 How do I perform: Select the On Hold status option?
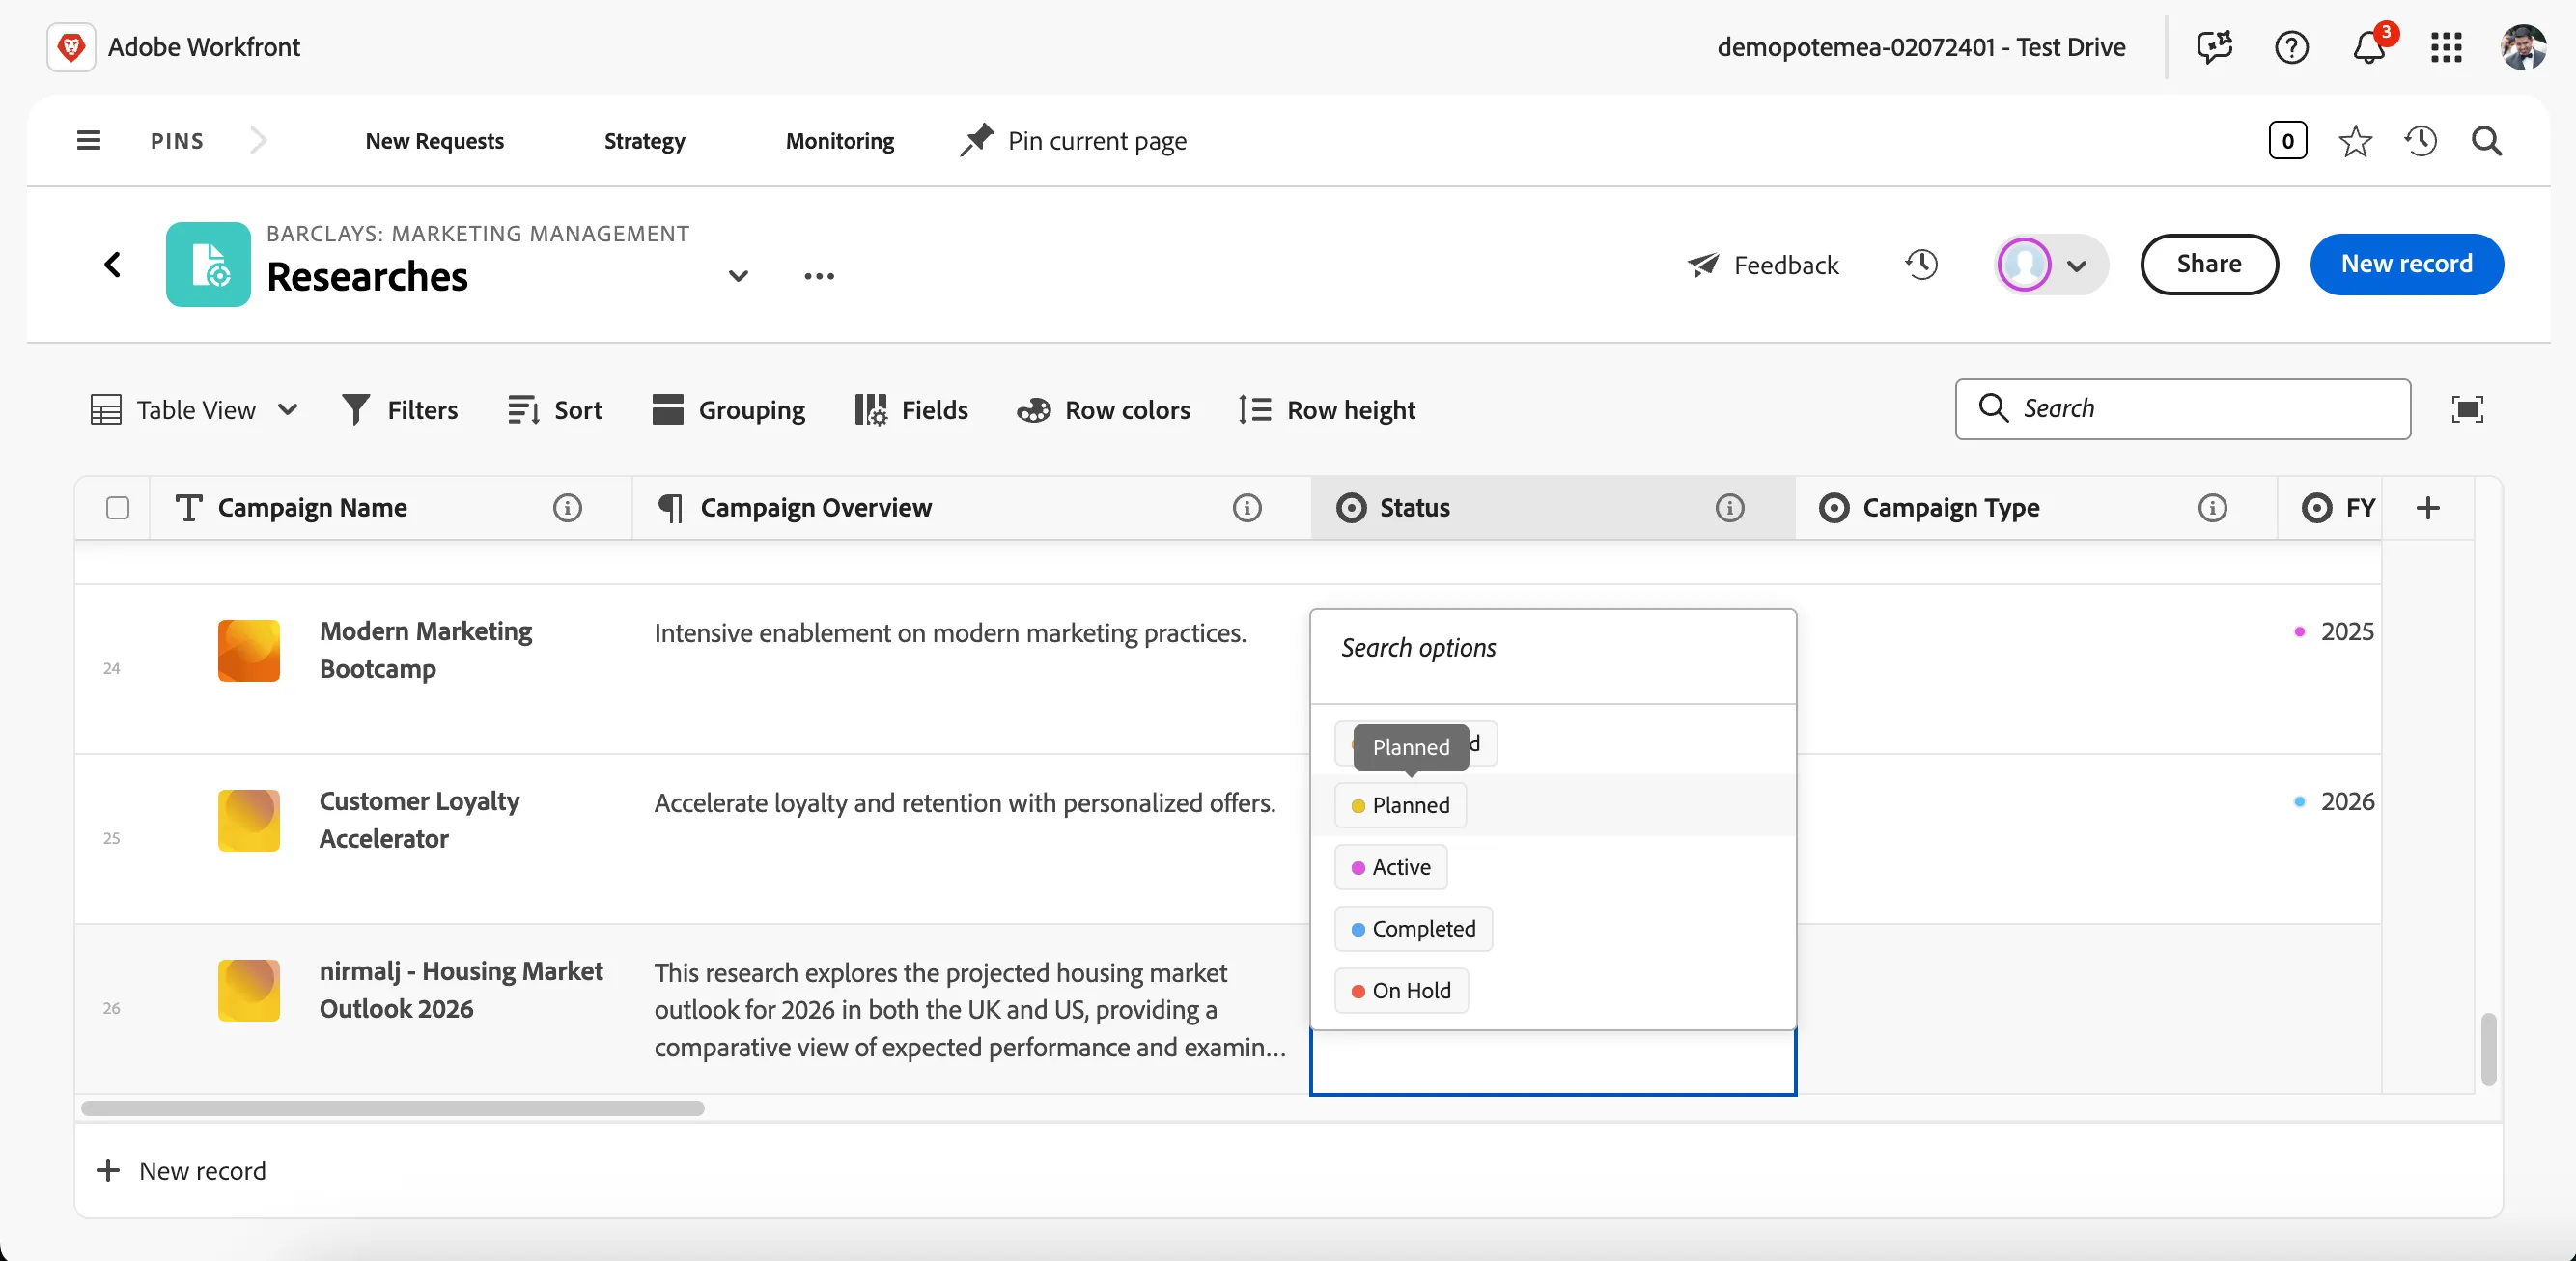[x=1401, y=991]
